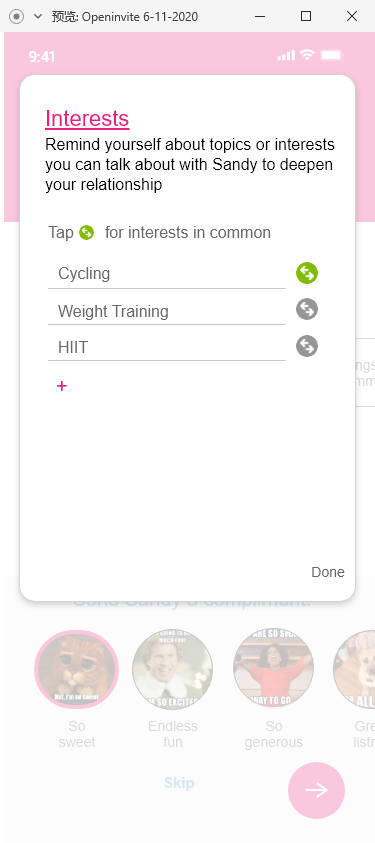
Task: Select the Weight Training interest field
Action: (167, 311)
